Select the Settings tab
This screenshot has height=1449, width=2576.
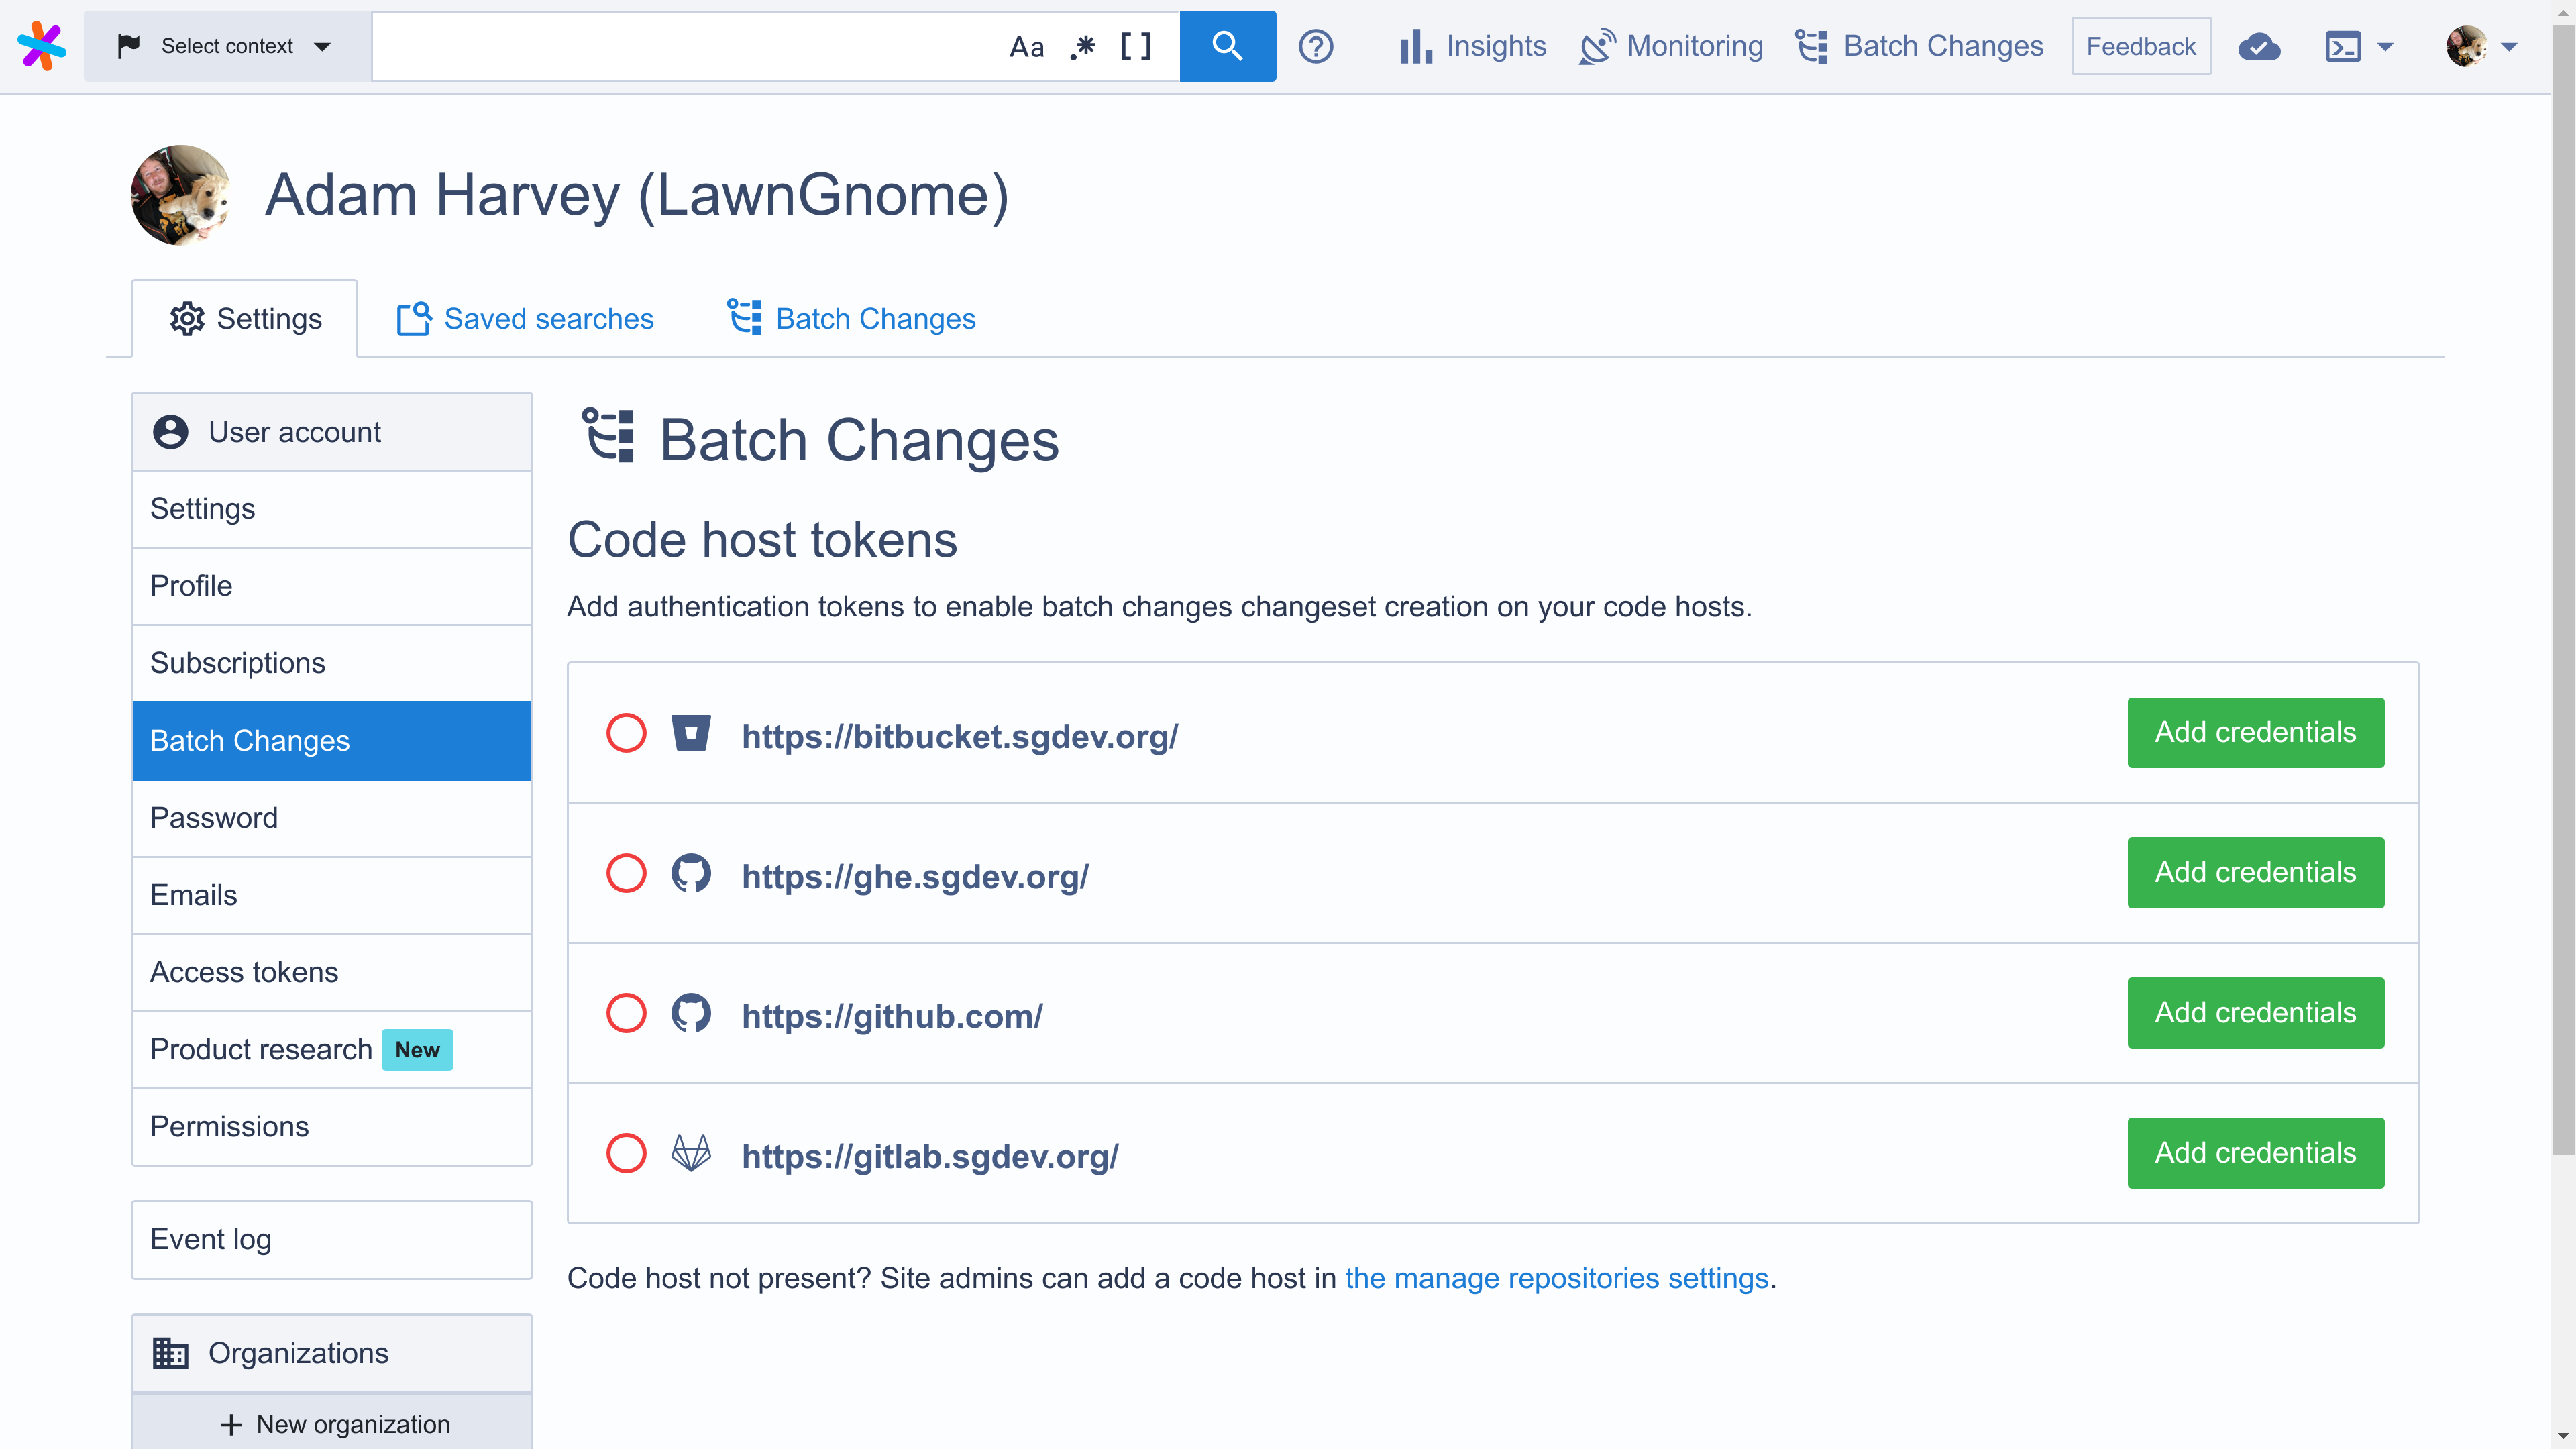click(245, 319)
